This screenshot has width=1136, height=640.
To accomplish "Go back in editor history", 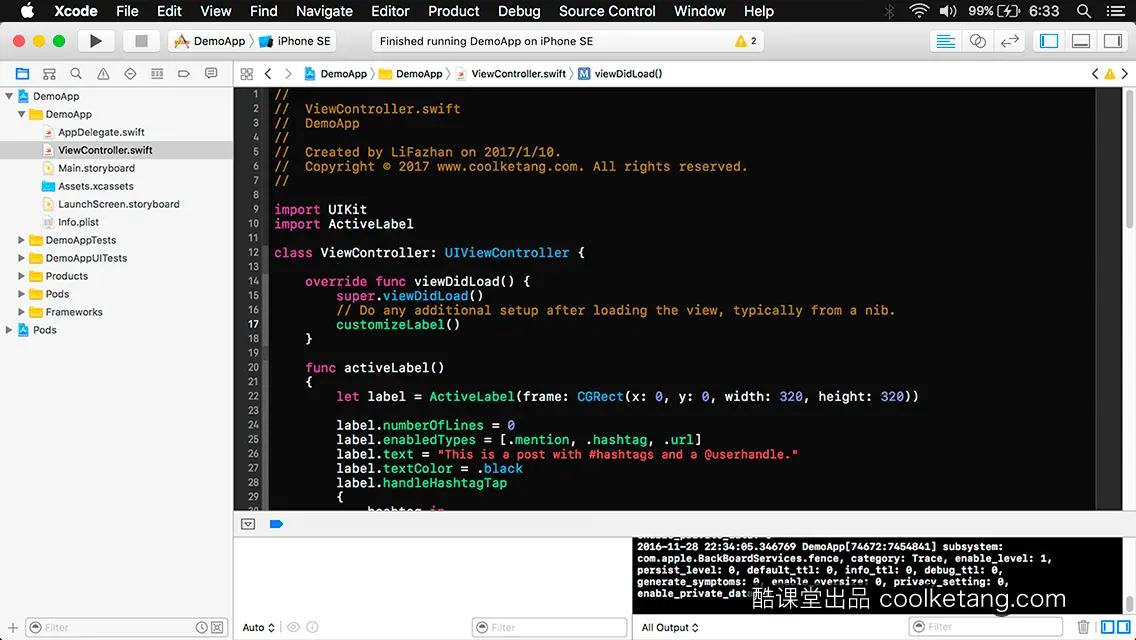I will pos(268,74).
